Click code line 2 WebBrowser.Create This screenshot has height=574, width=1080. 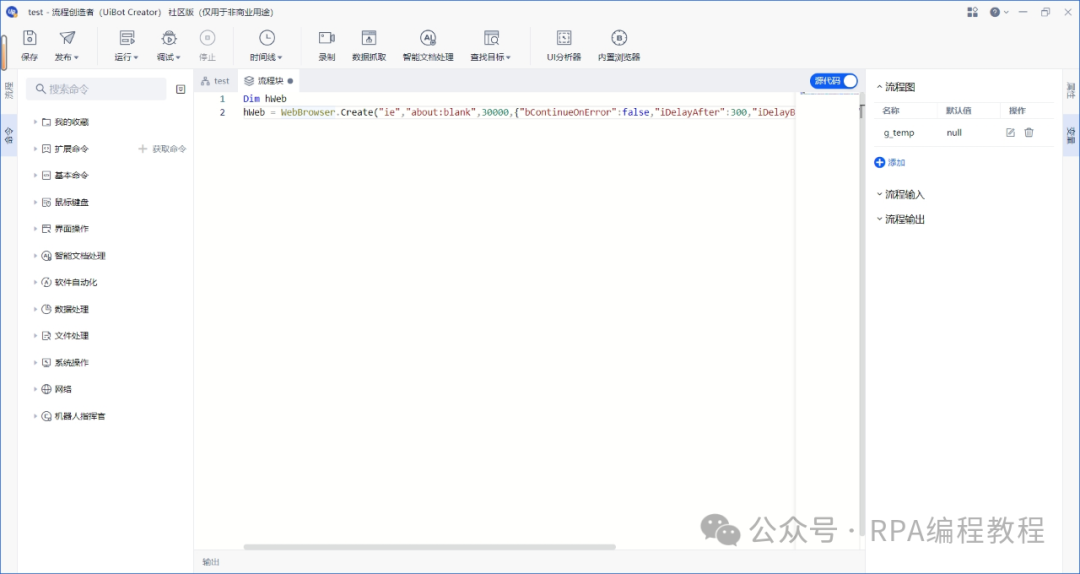(519, 112)
